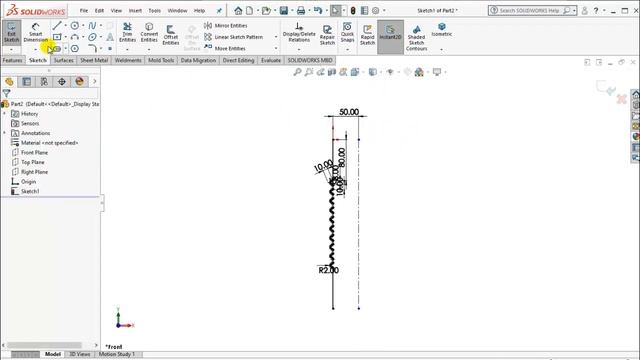Expand the Isometric view dropdown arrow
640x360 pixels.
[x=442, y=49]
